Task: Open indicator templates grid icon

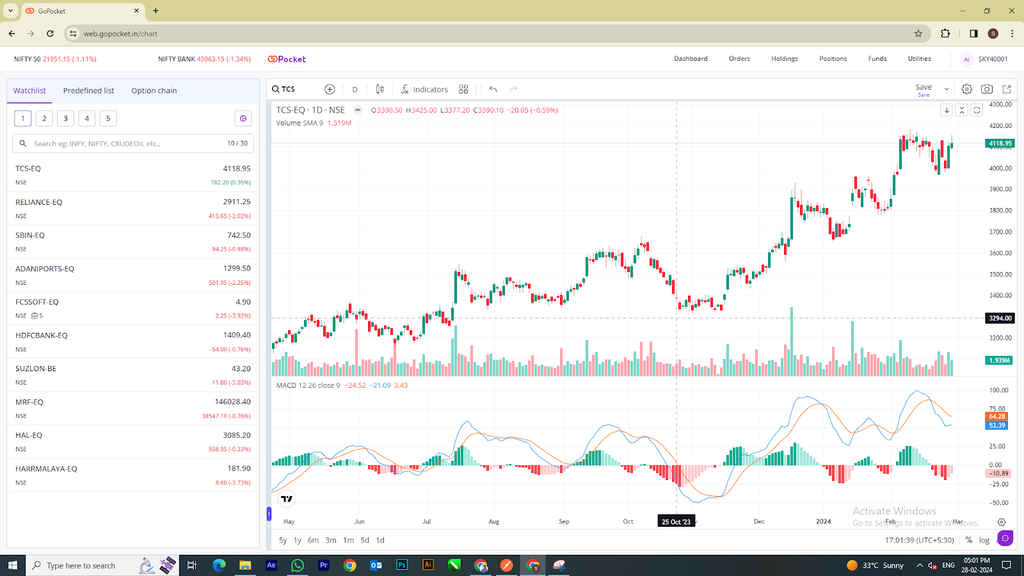Action: (464, 89)
